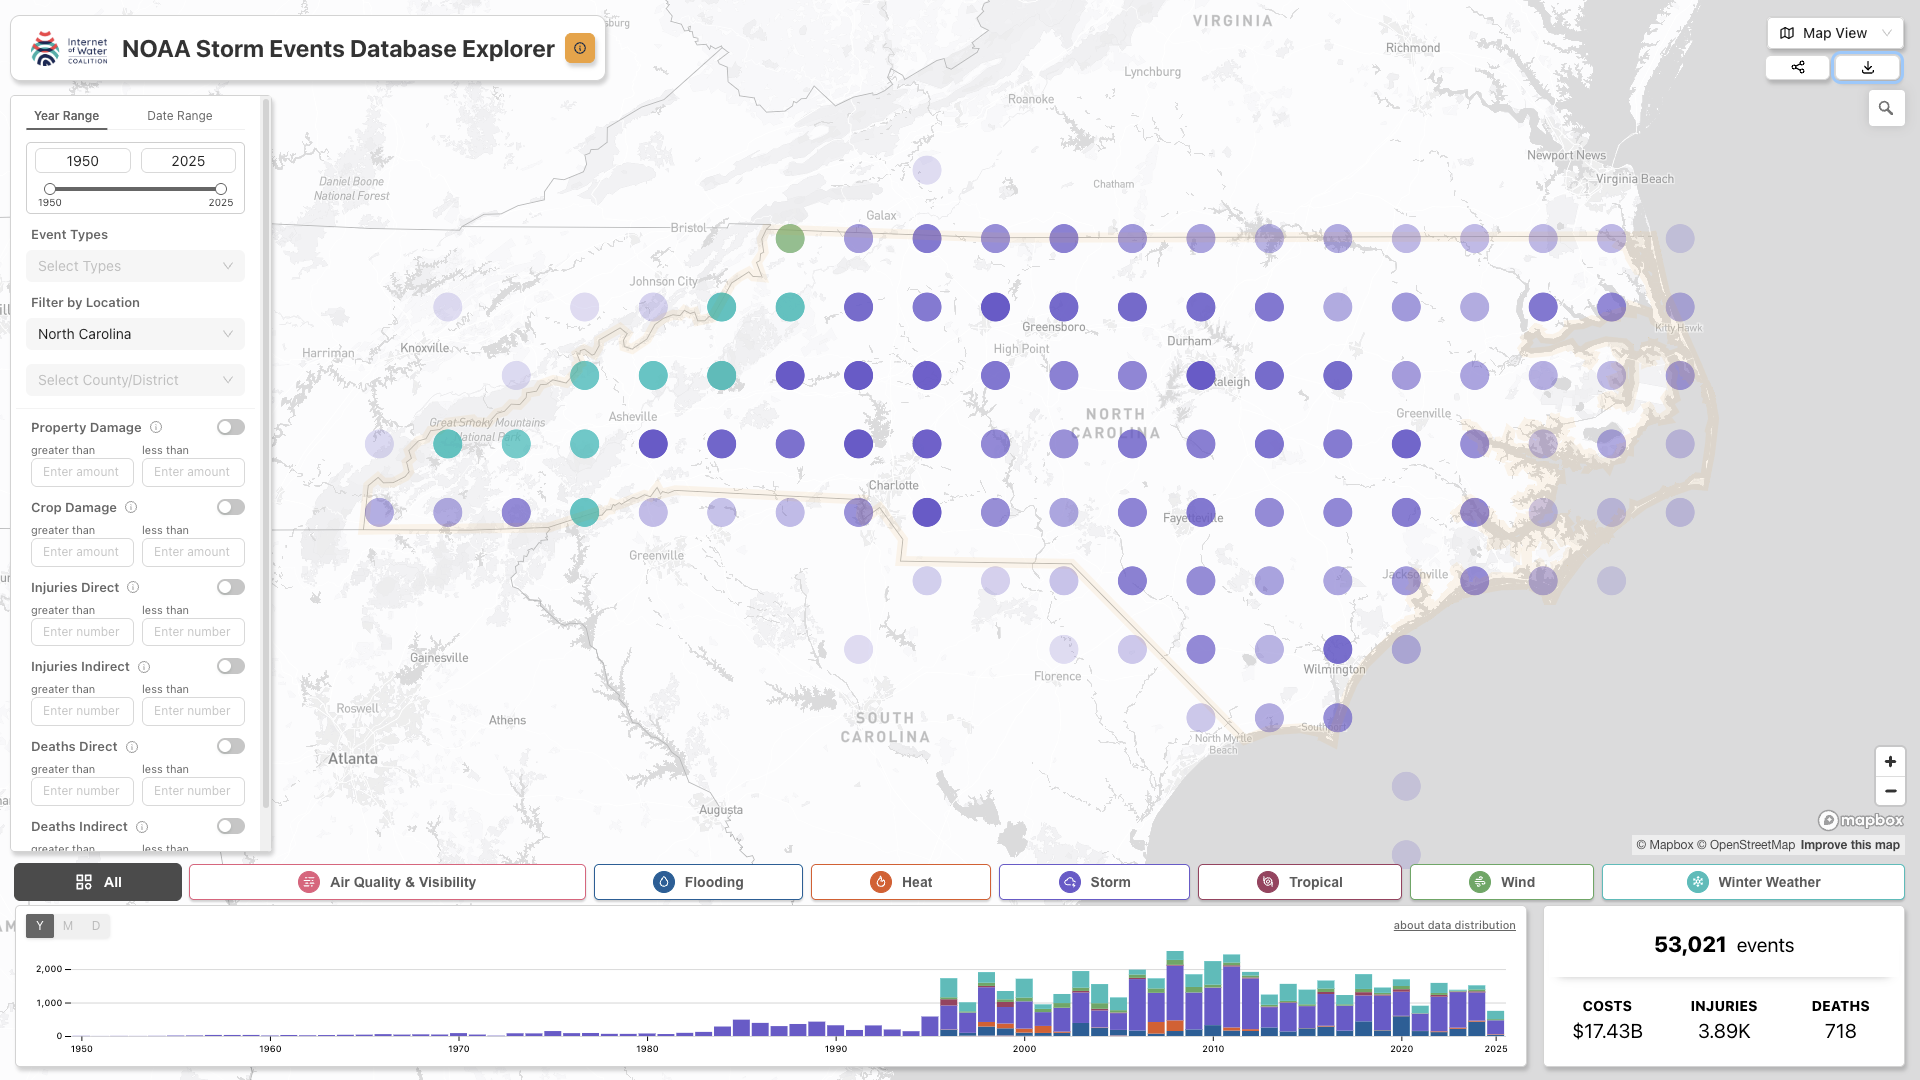Screen dimensions: 1920x1080
Task: Click the download icon button
Action: point(1867,67)
